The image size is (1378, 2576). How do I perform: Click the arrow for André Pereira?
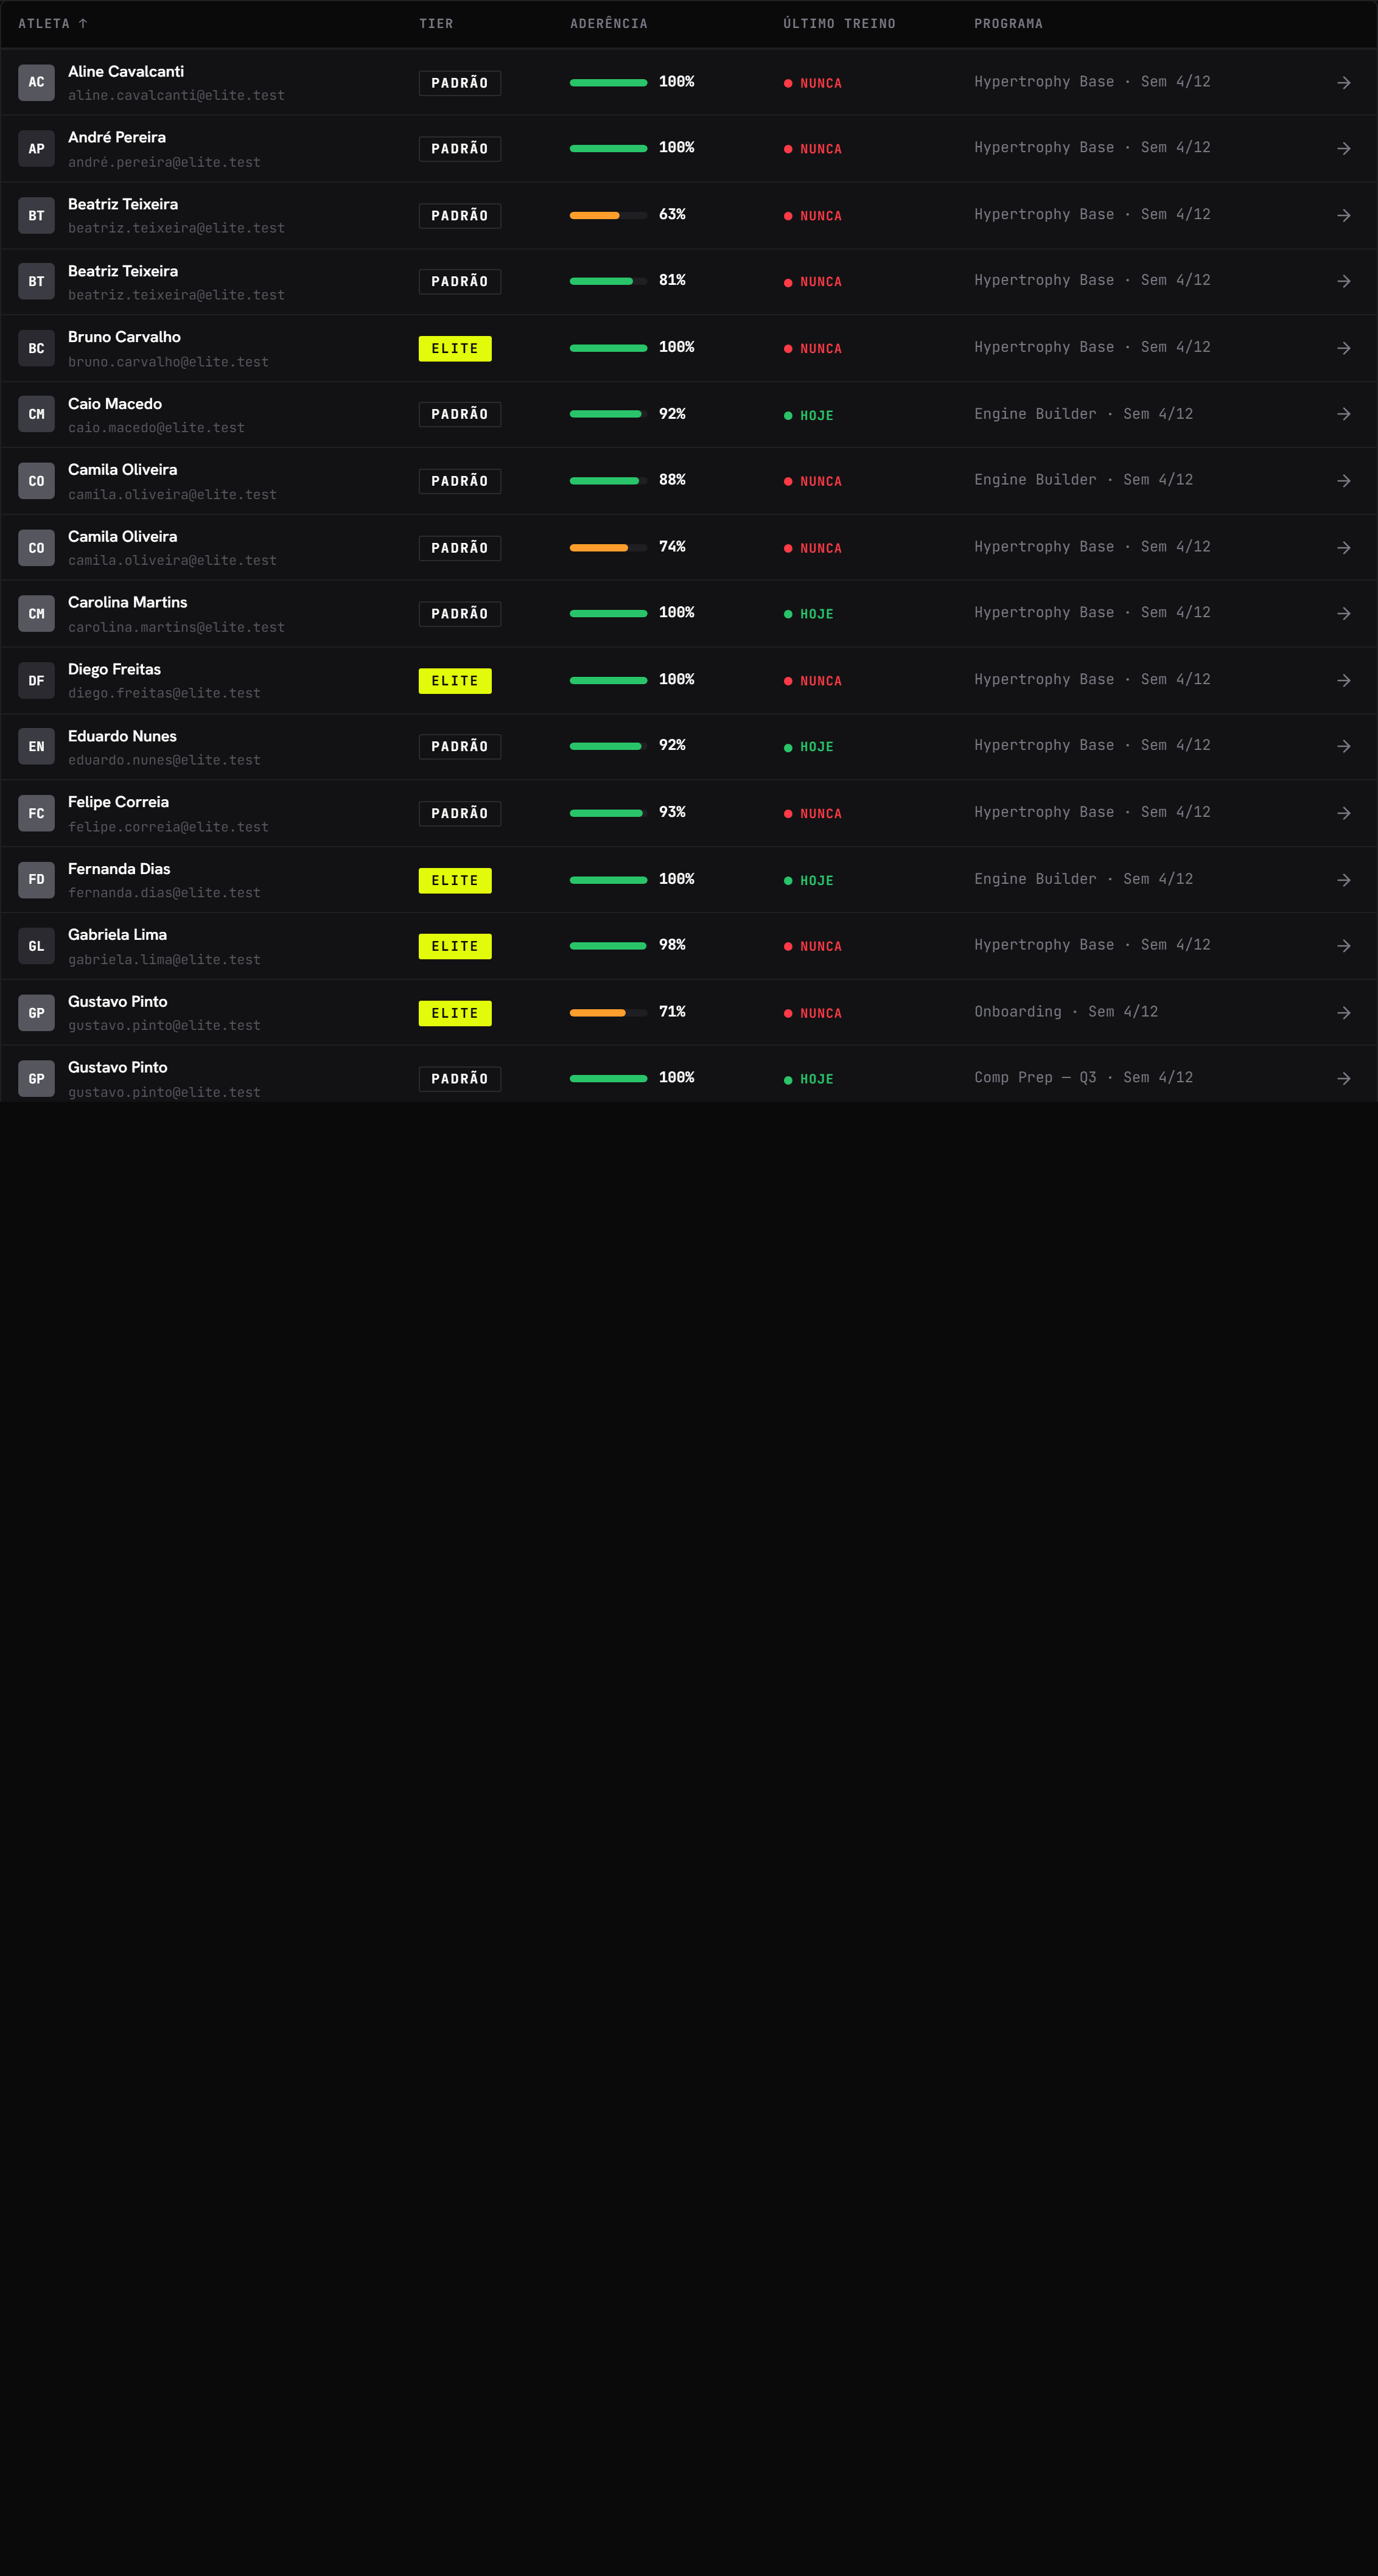coord(1343,149)
